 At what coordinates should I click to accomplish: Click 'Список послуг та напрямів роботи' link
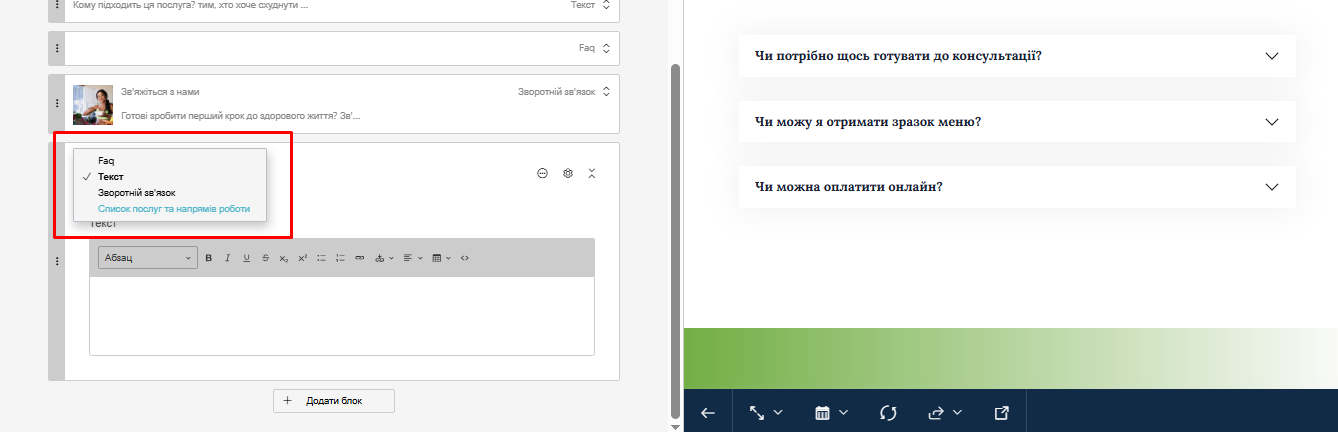click(x=173, y=209)
